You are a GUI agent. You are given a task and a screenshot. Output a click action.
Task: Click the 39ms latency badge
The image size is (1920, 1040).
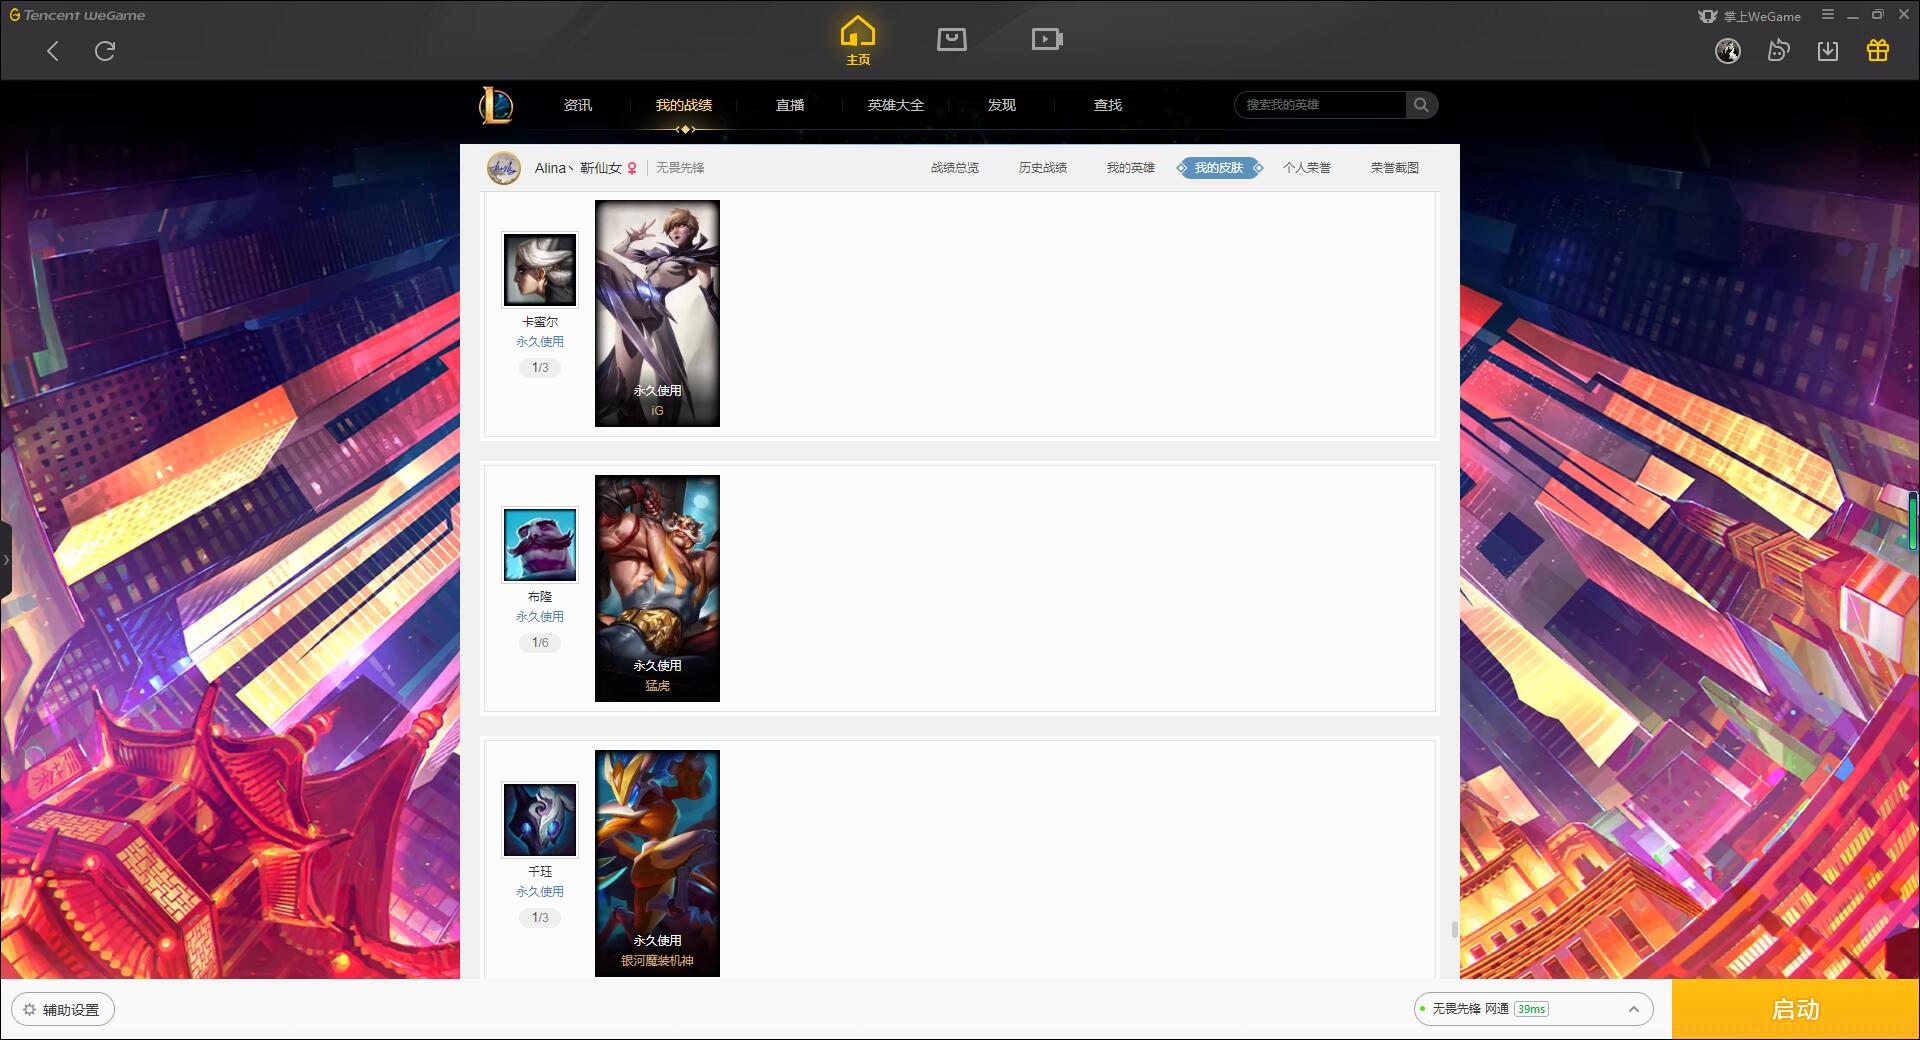(1531, 1010)
